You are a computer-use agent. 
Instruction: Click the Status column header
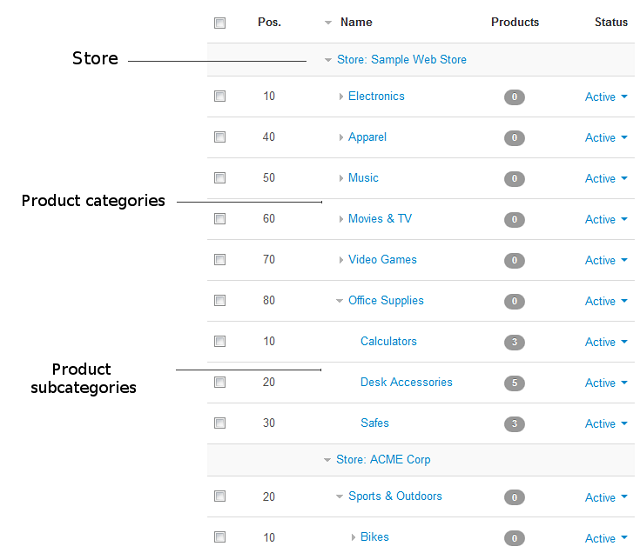coord(611,22)
